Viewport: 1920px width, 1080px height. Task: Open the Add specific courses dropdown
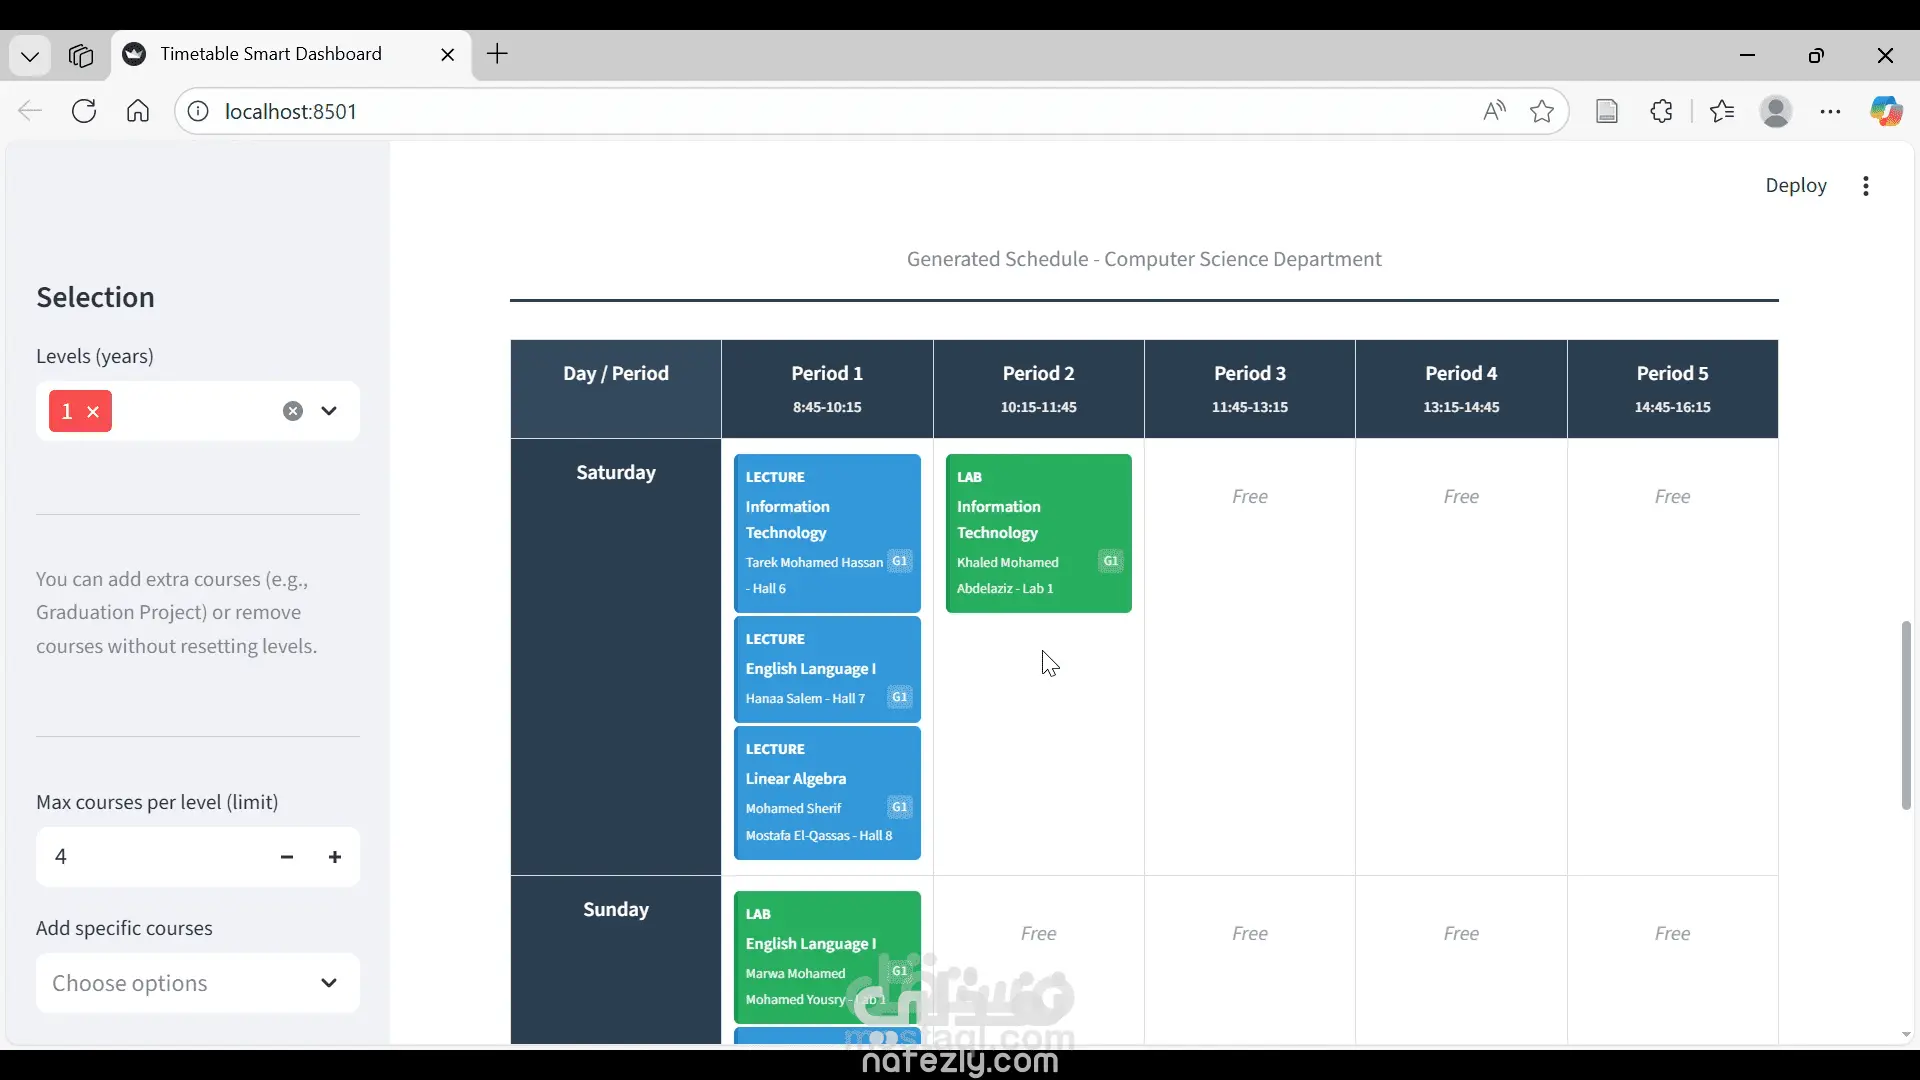(x=198, y=983)
